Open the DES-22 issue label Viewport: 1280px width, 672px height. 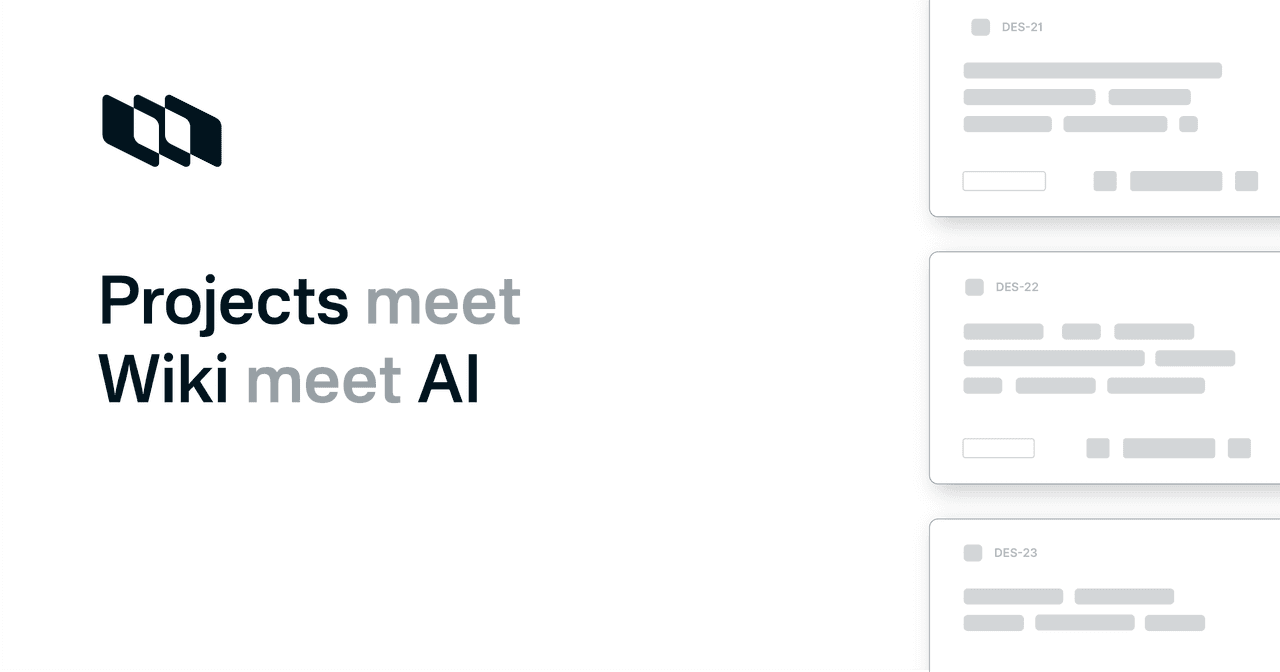(x=1017, y=287)
